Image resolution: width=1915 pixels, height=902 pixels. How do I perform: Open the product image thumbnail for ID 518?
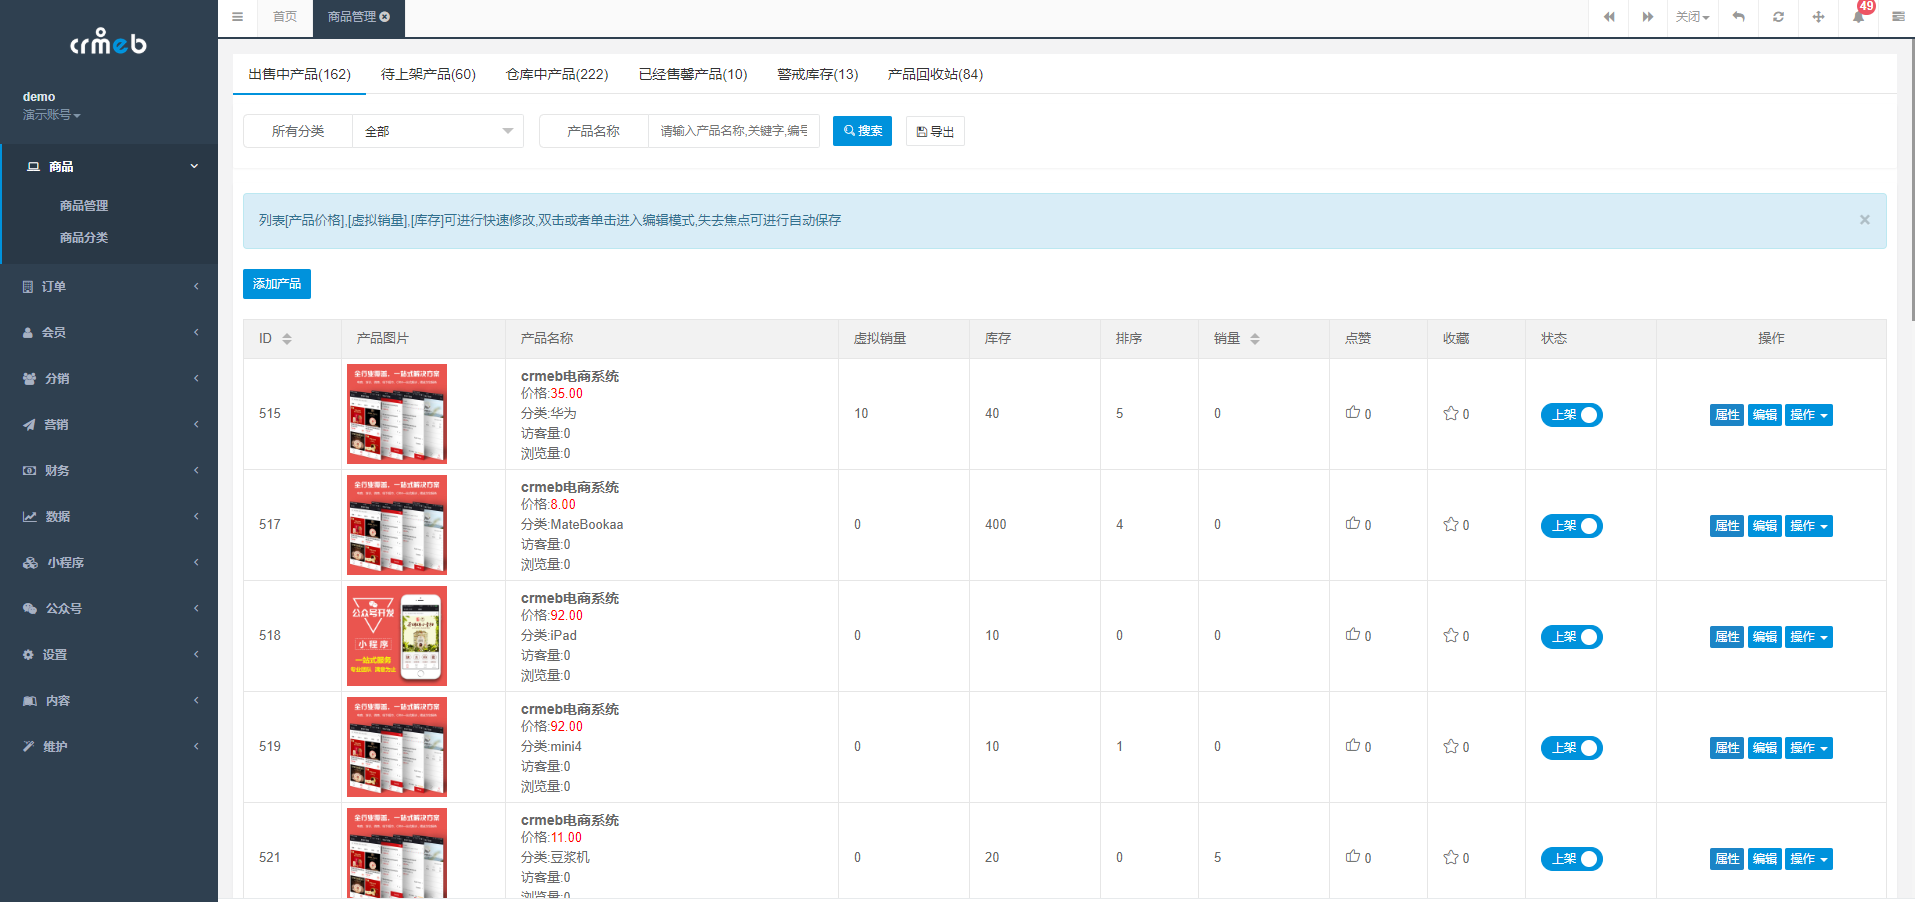click(x=397, y=636)
